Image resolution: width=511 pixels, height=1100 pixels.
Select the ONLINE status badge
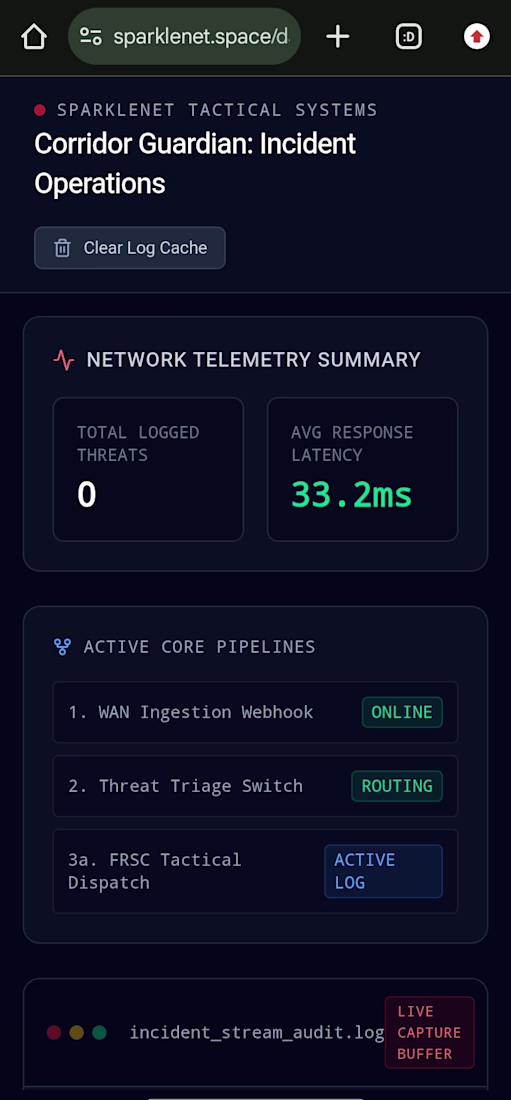point(402,712)
